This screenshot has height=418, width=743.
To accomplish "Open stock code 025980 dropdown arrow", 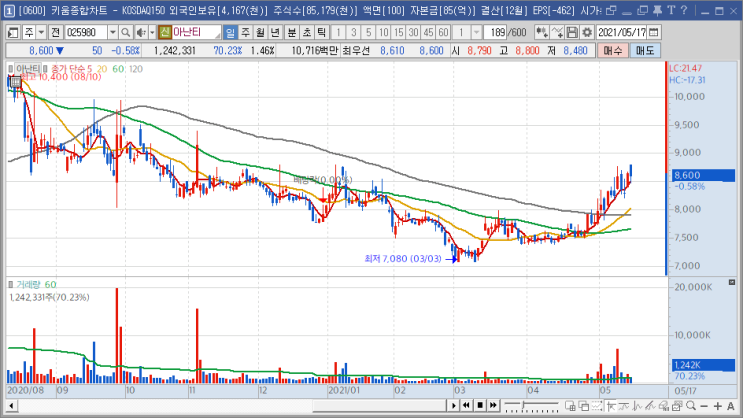I will click(x=113, y=32).
